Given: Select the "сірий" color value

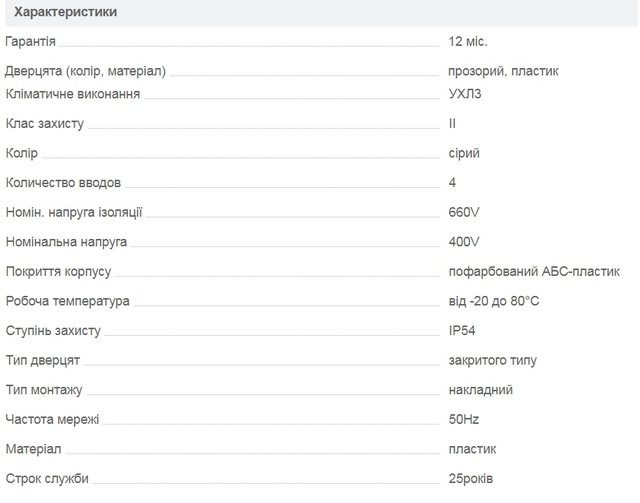Looking at the screenshot, I should (x=464, y=153).
